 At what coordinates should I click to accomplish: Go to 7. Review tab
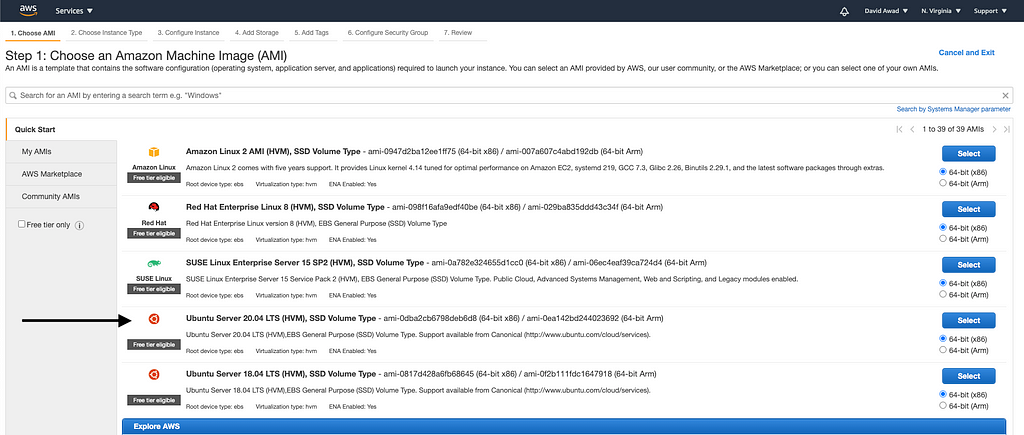click(x=458, y=33)
